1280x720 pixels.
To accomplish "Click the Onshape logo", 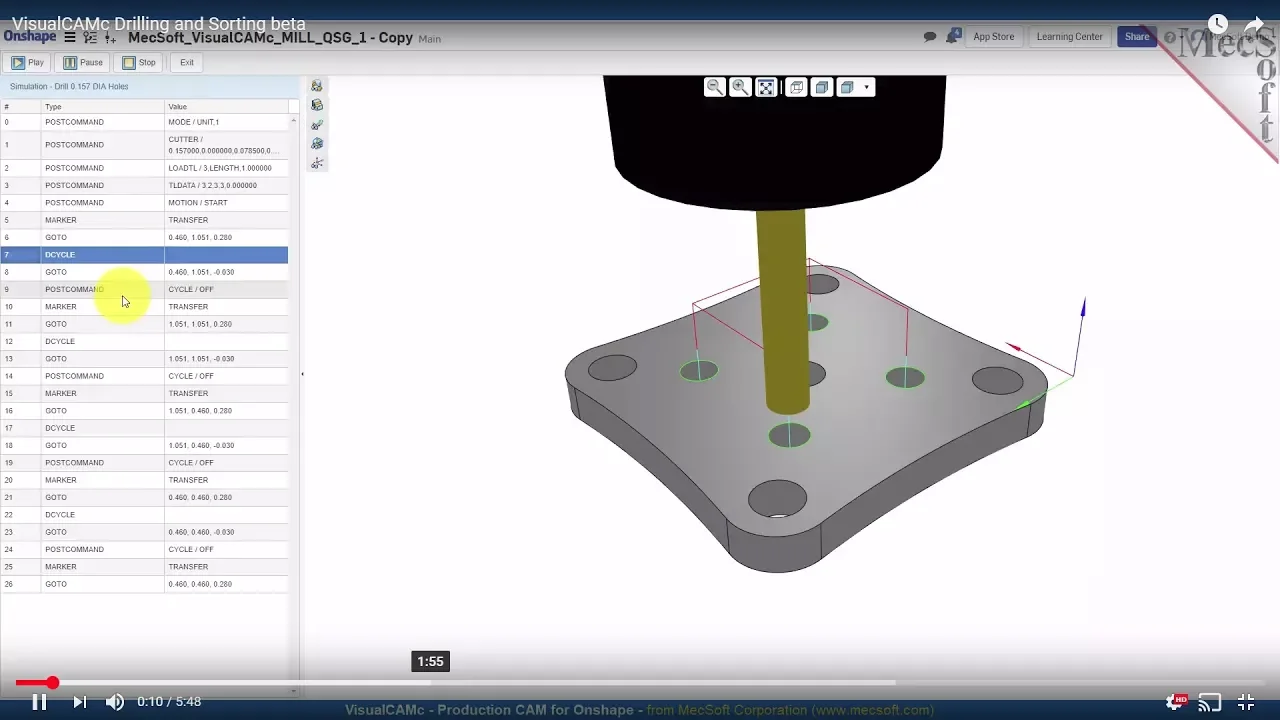I will (x=30, y=36).
